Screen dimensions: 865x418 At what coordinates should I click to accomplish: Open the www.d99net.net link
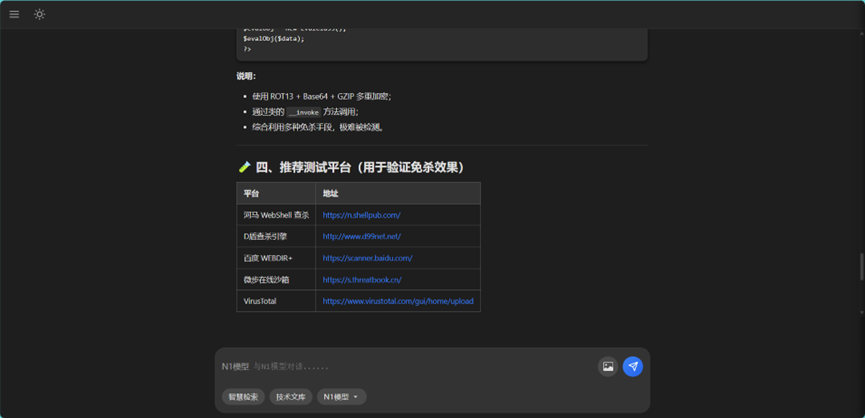361,237
